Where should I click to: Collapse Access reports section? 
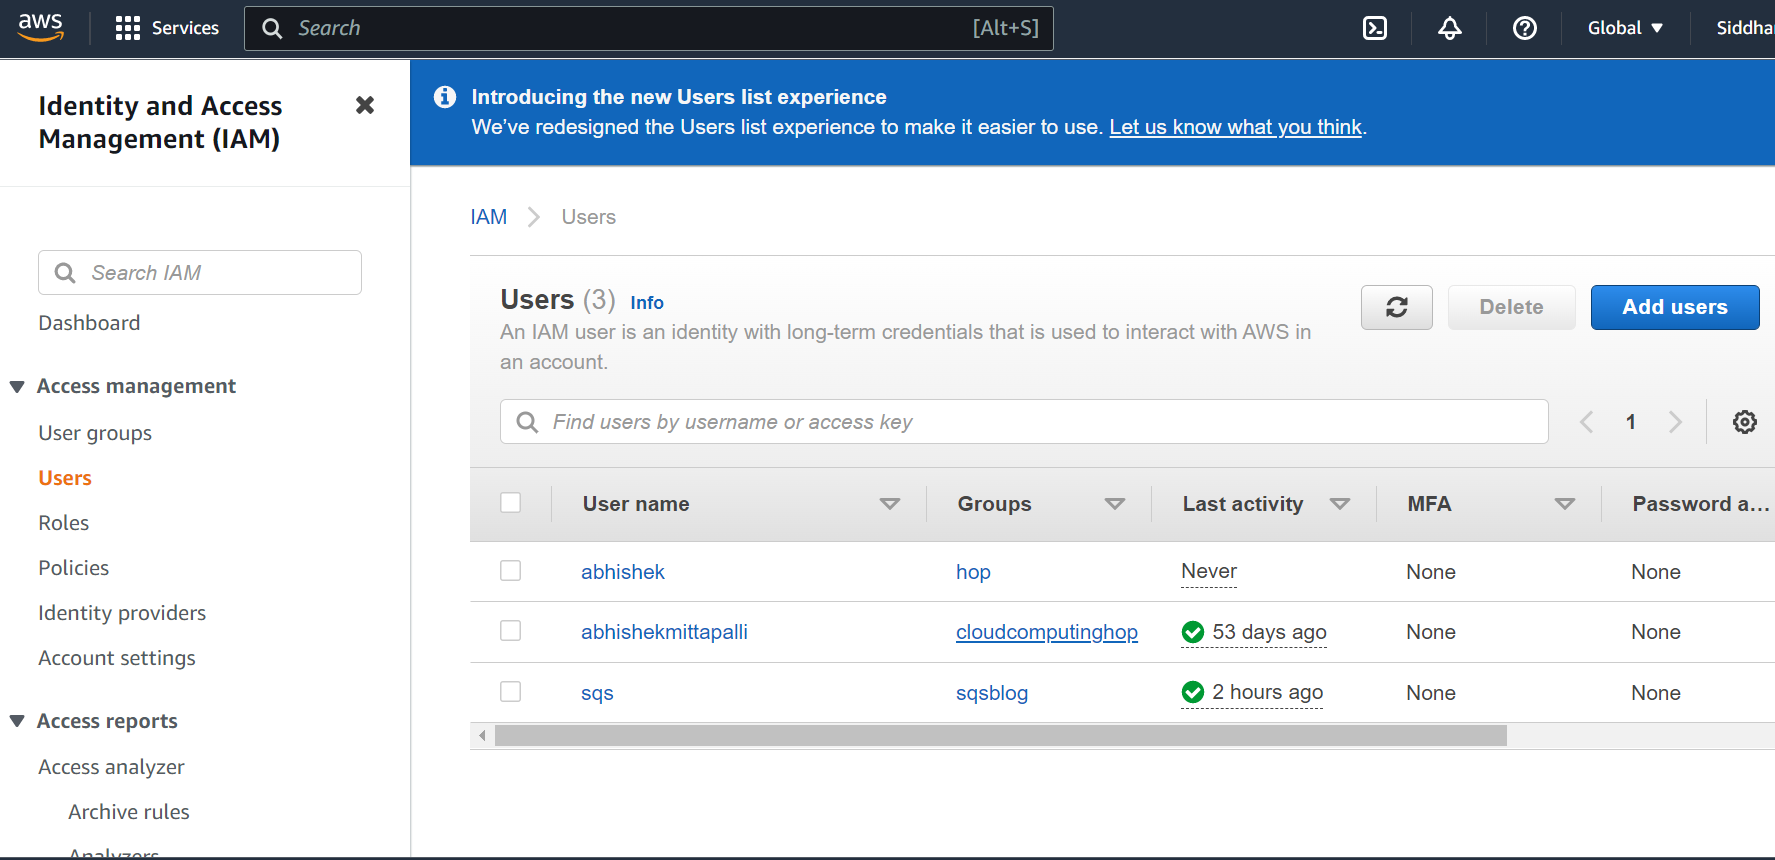pos(17,721)
